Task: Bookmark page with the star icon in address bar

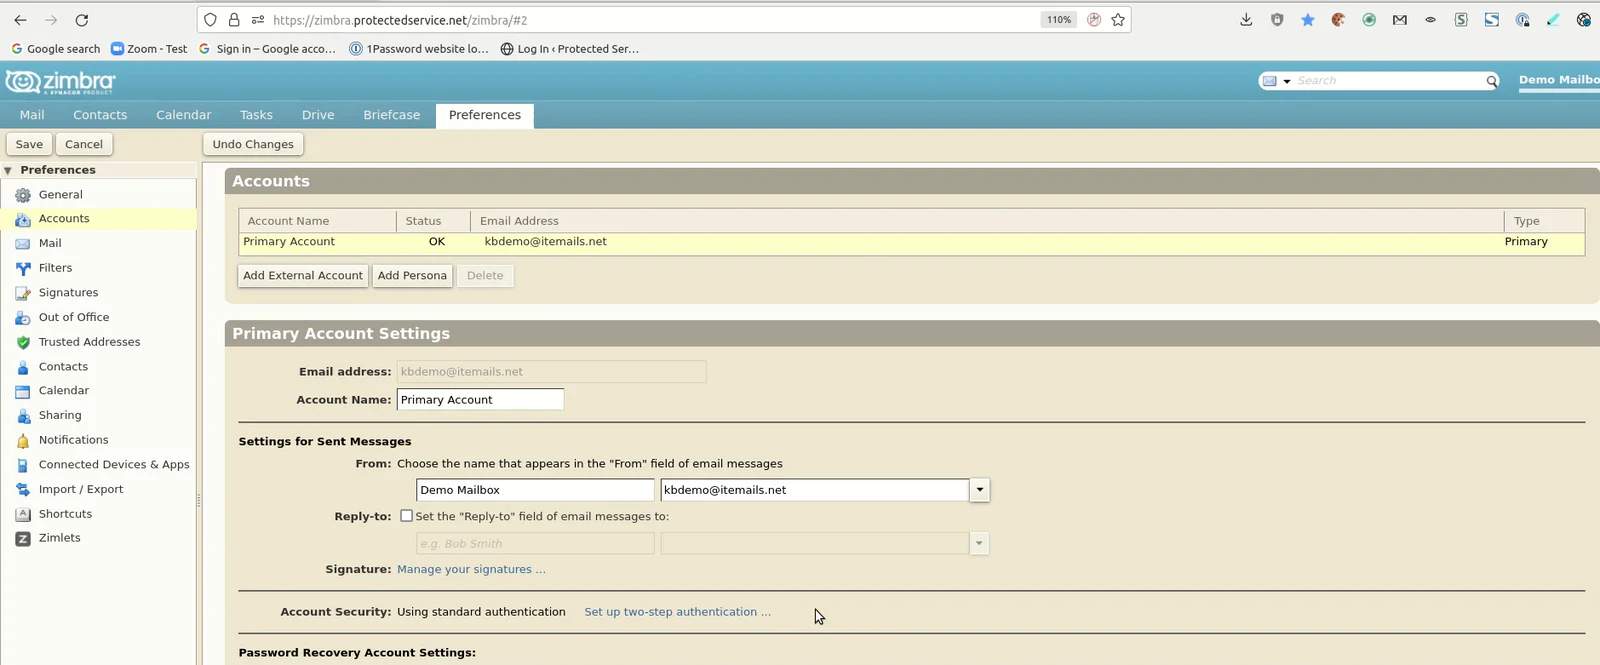Action: 1118,20
